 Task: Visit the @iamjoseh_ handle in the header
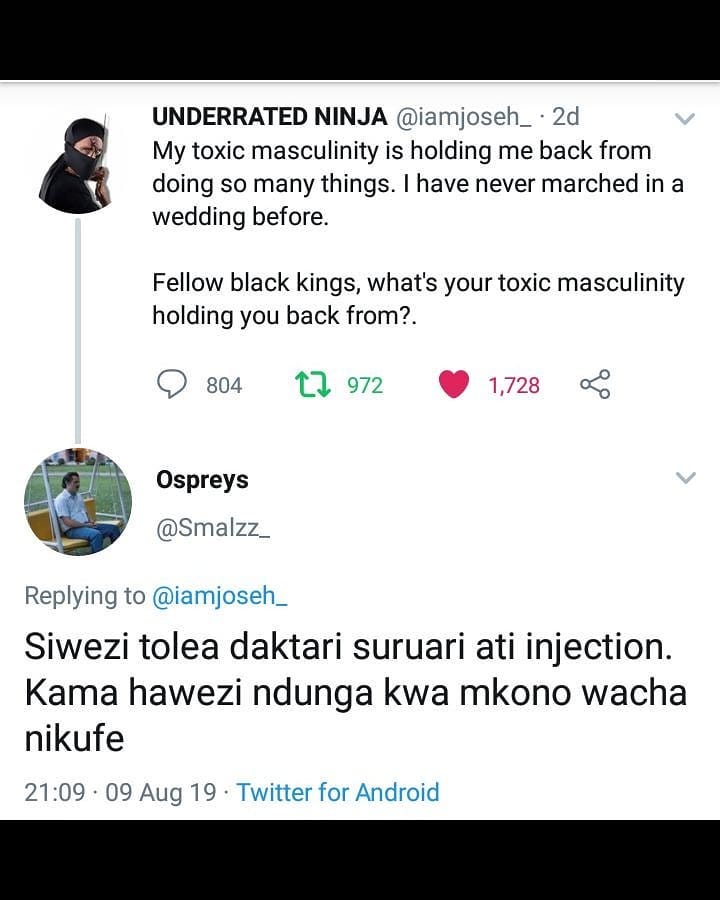point(463,118)
